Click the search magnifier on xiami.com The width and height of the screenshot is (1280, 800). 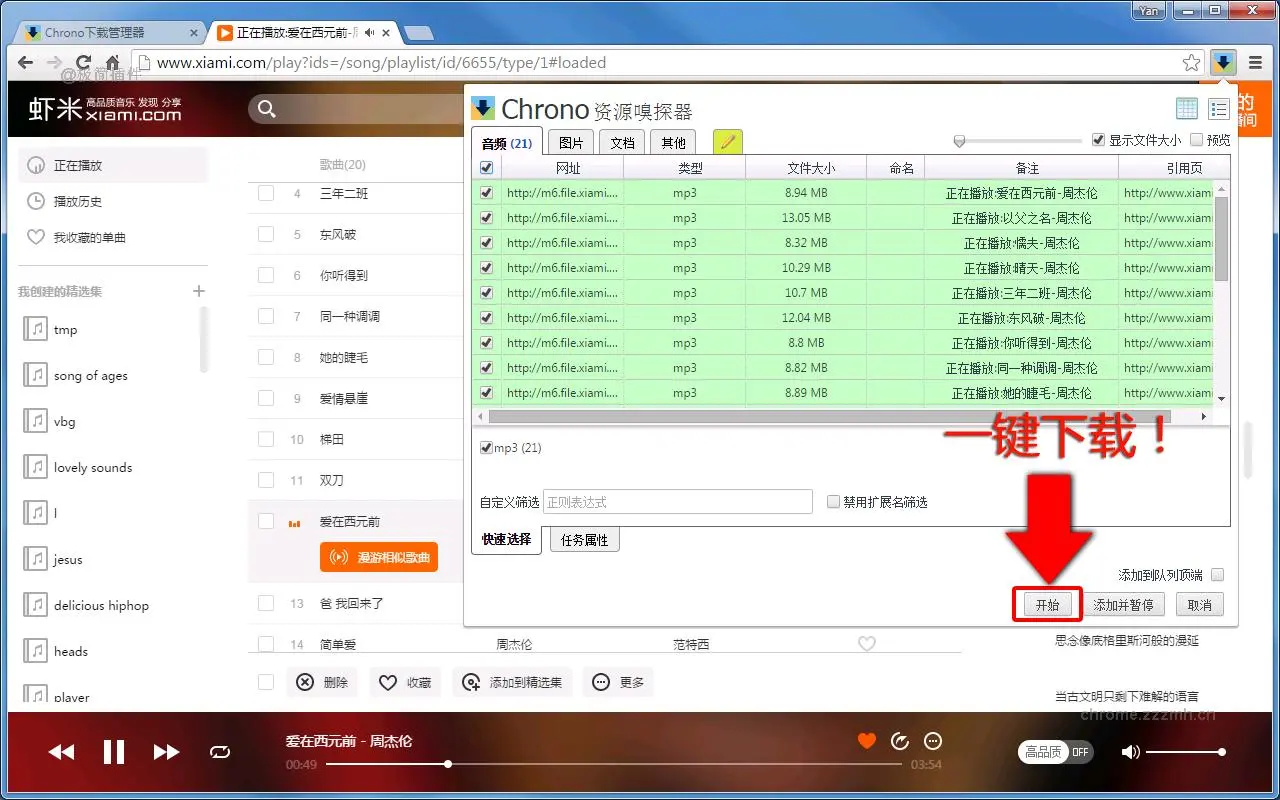[x=266, y=108]
